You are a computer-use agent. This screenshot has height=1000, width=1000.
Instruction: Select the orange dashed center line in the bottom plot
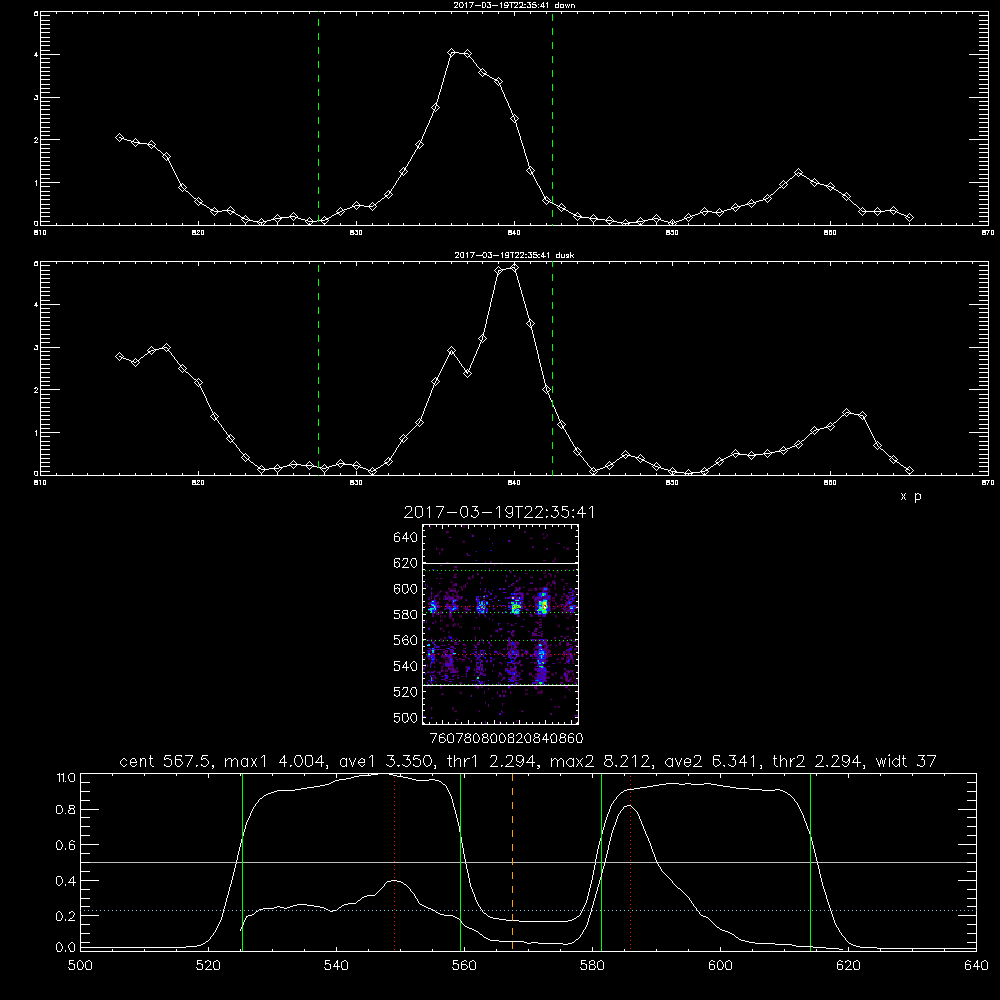click(x=513, y=862)
